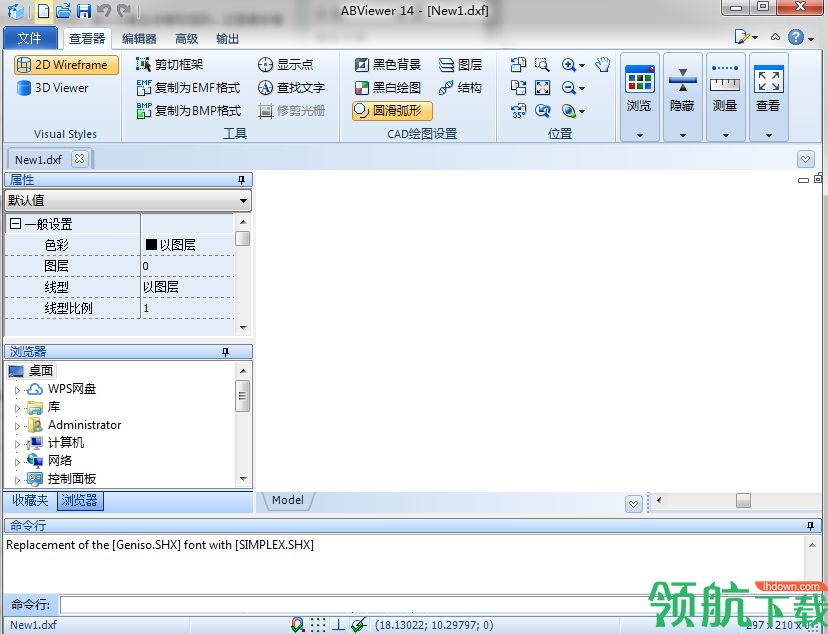The height and width of the screenshot is (634, 828).
Task: Click the 线型比例 value field
Action: (187, 308)
